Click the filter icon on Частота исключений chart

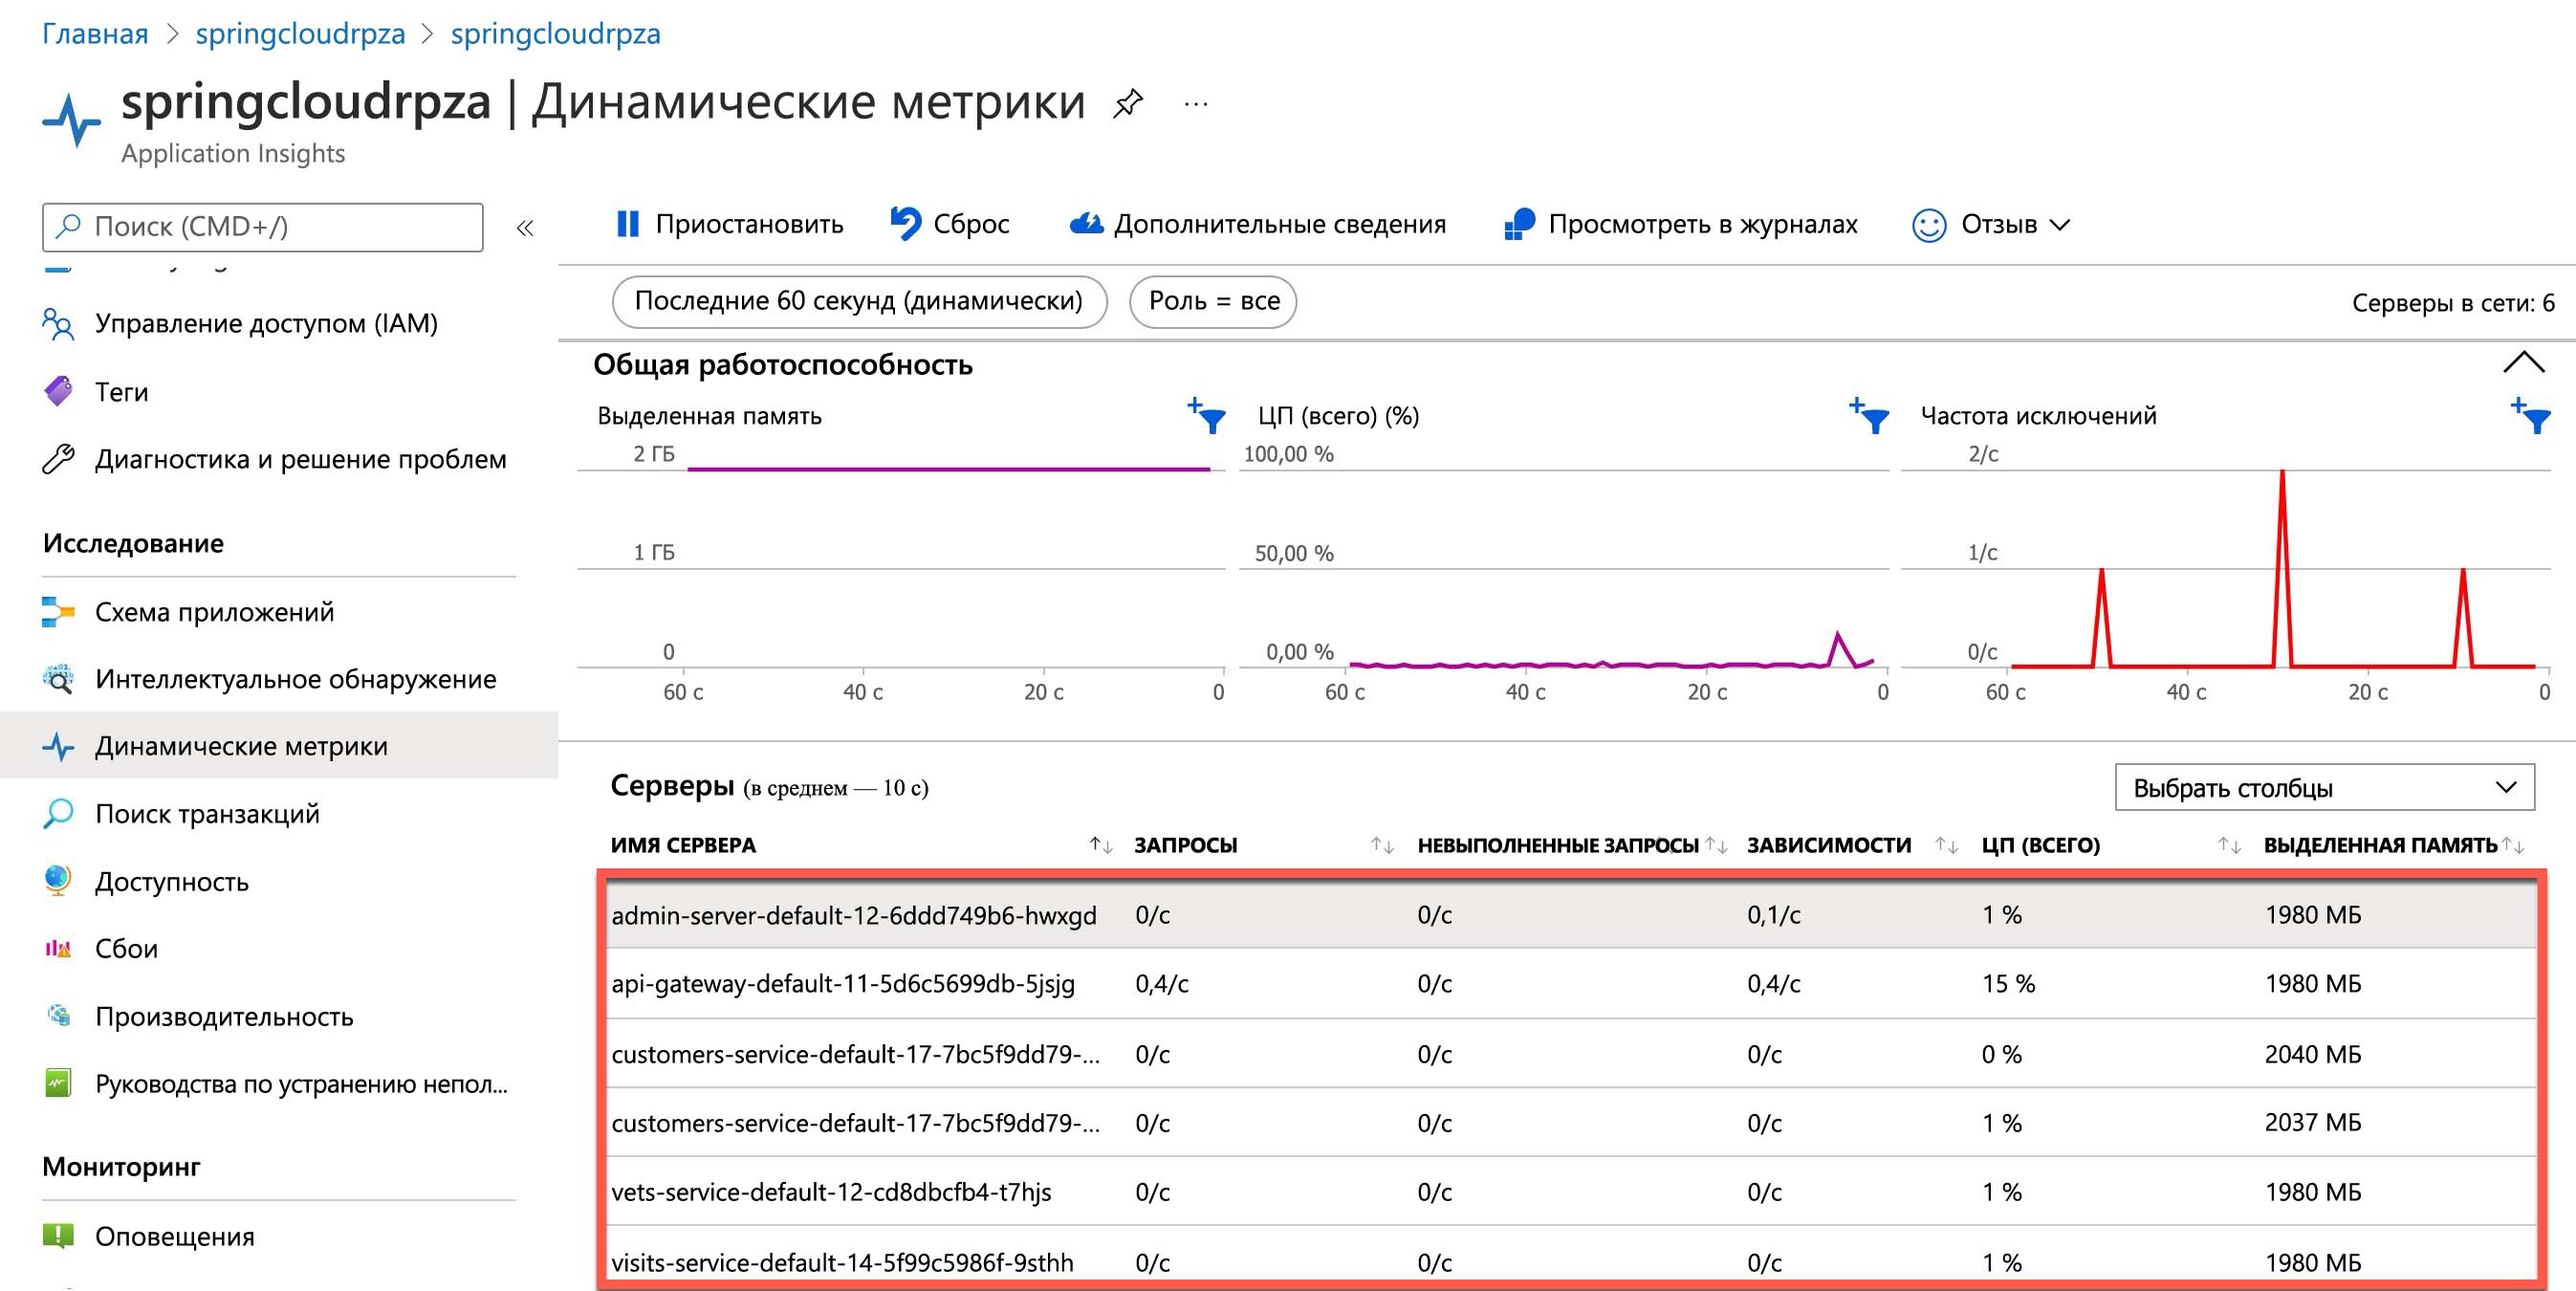[2536, 419]
